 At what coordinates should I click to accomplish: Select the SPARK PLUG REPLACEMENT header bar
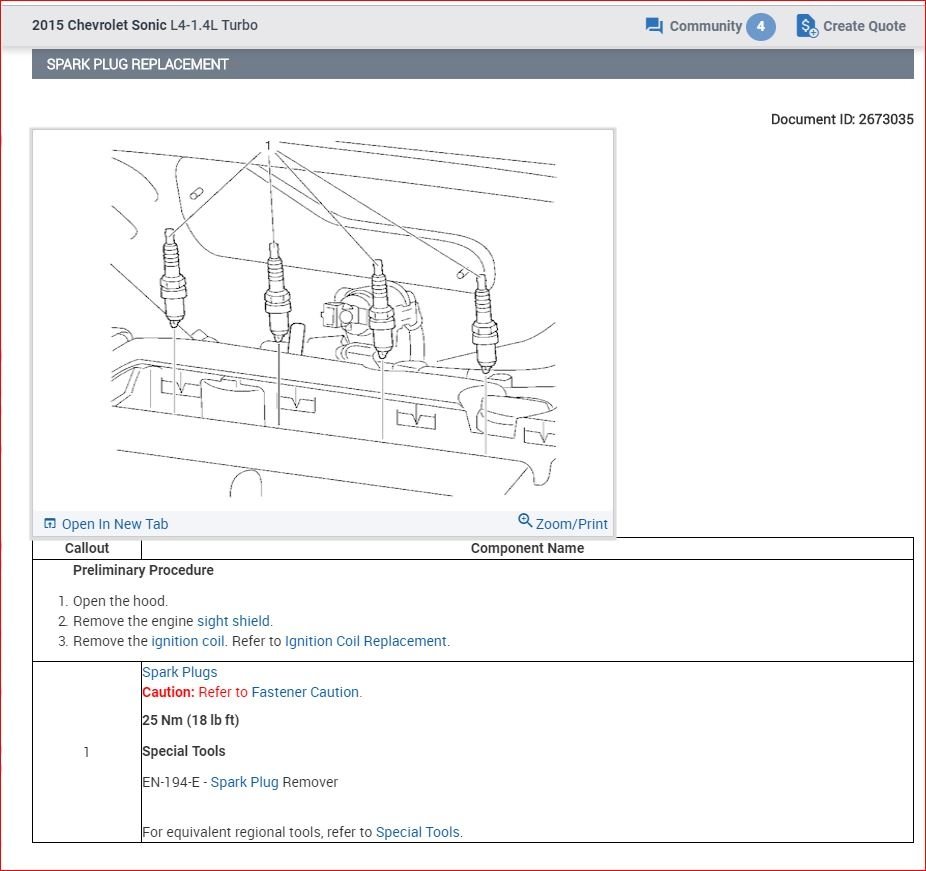[472, 64]
